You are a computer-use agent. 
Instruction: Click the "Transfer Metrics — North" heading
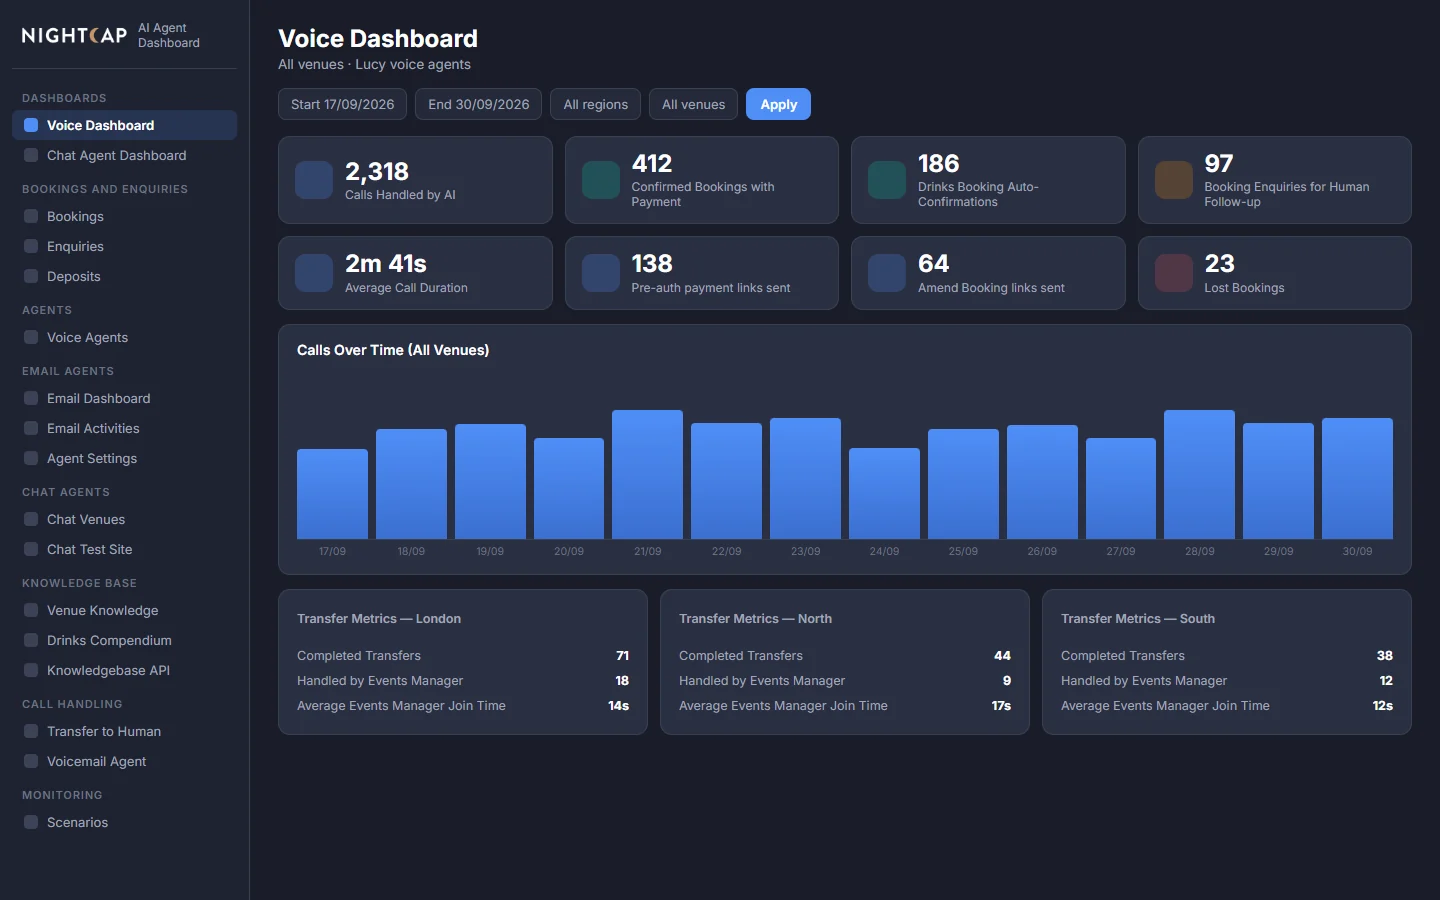(x=755, y=619)
